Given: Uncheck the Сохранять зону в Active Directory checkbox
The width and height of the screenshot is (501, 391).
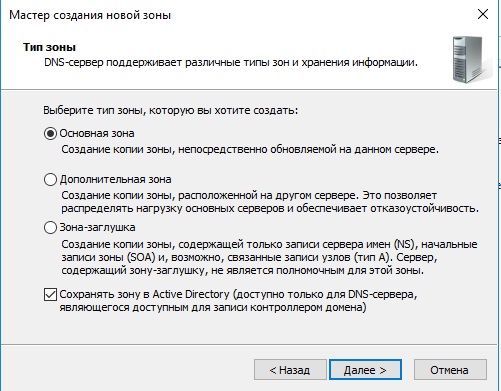Looking at the screenshot, I should [x=50, y=295].
